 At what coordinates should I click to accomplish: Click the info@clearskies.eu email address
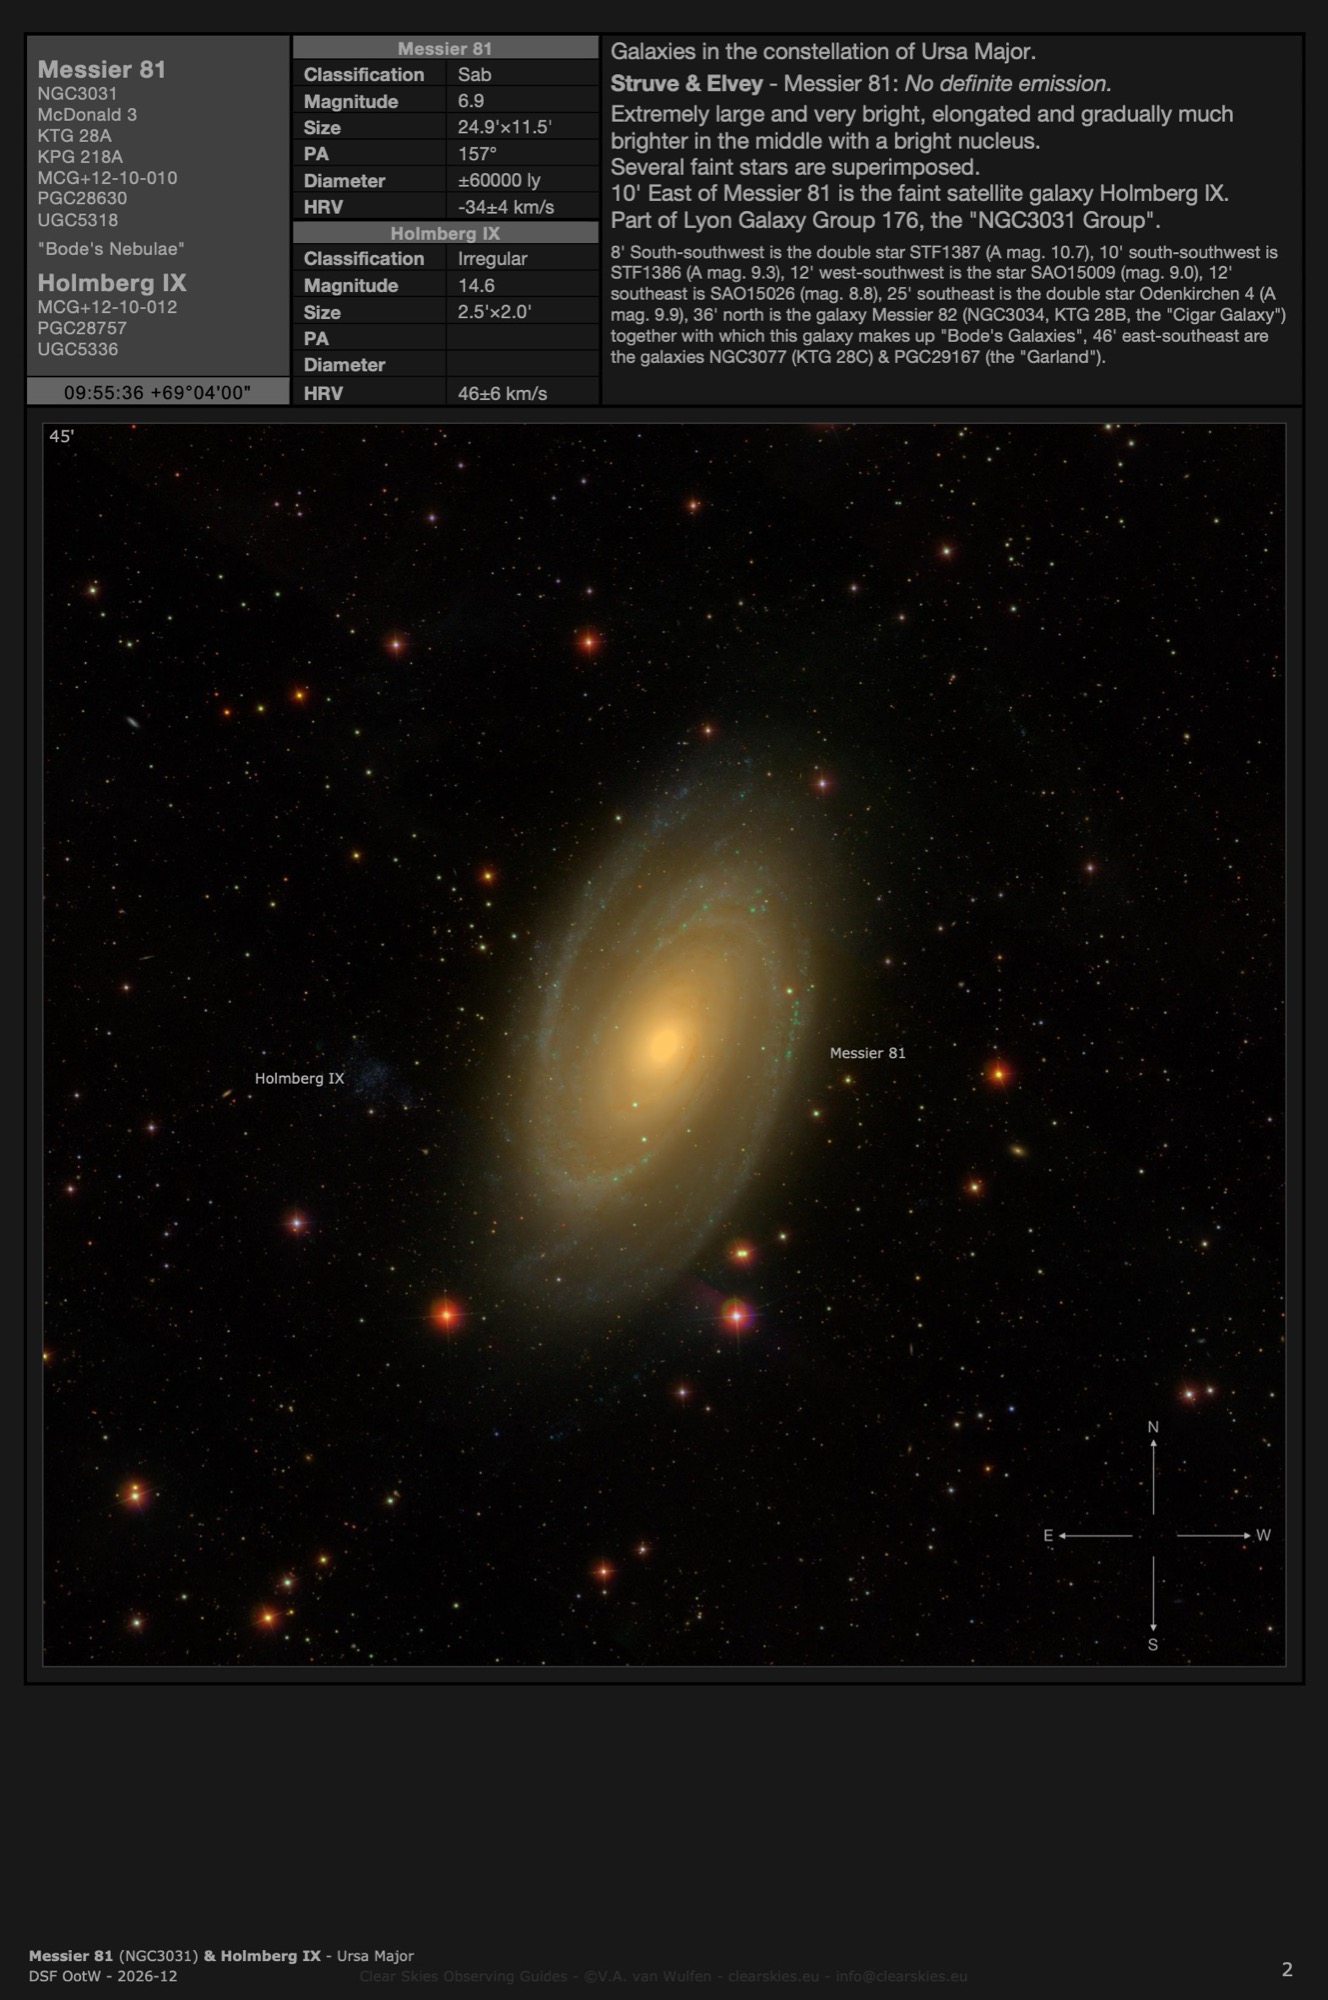tap(901, 1976)
